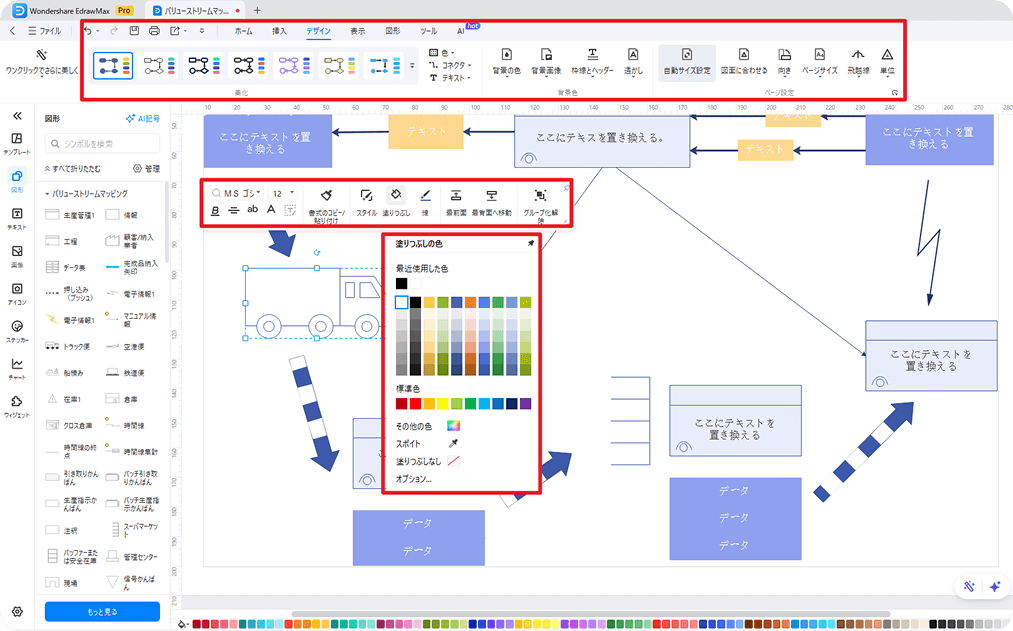1013x631 pixels.
Task: Open the ファイル menu
Action: (x=44, y=31)
